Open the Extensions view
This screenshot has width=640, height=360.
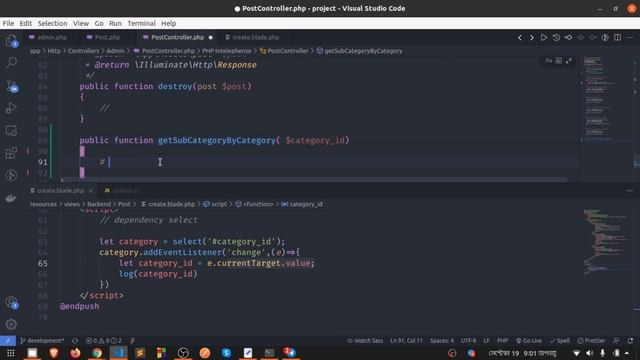tap(11, 153)
